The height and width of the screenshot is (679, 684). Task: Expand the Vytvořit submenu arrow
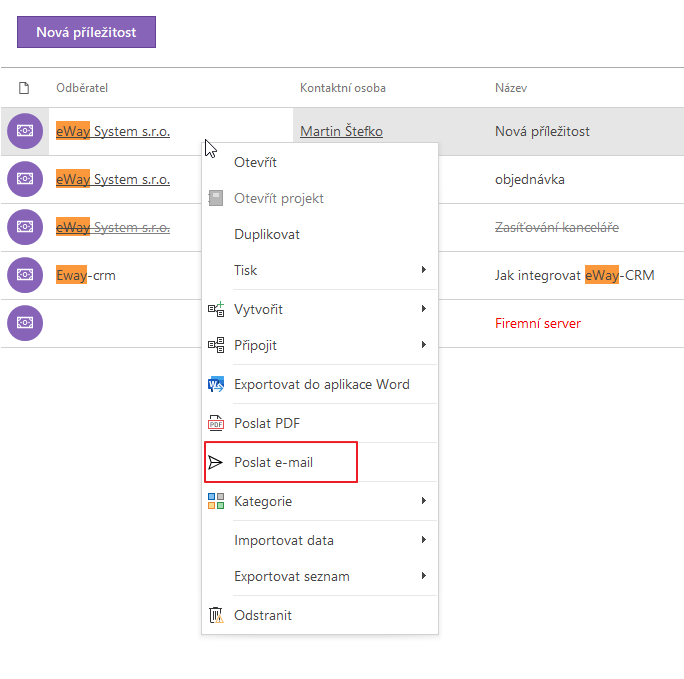[x=424, y=309]
